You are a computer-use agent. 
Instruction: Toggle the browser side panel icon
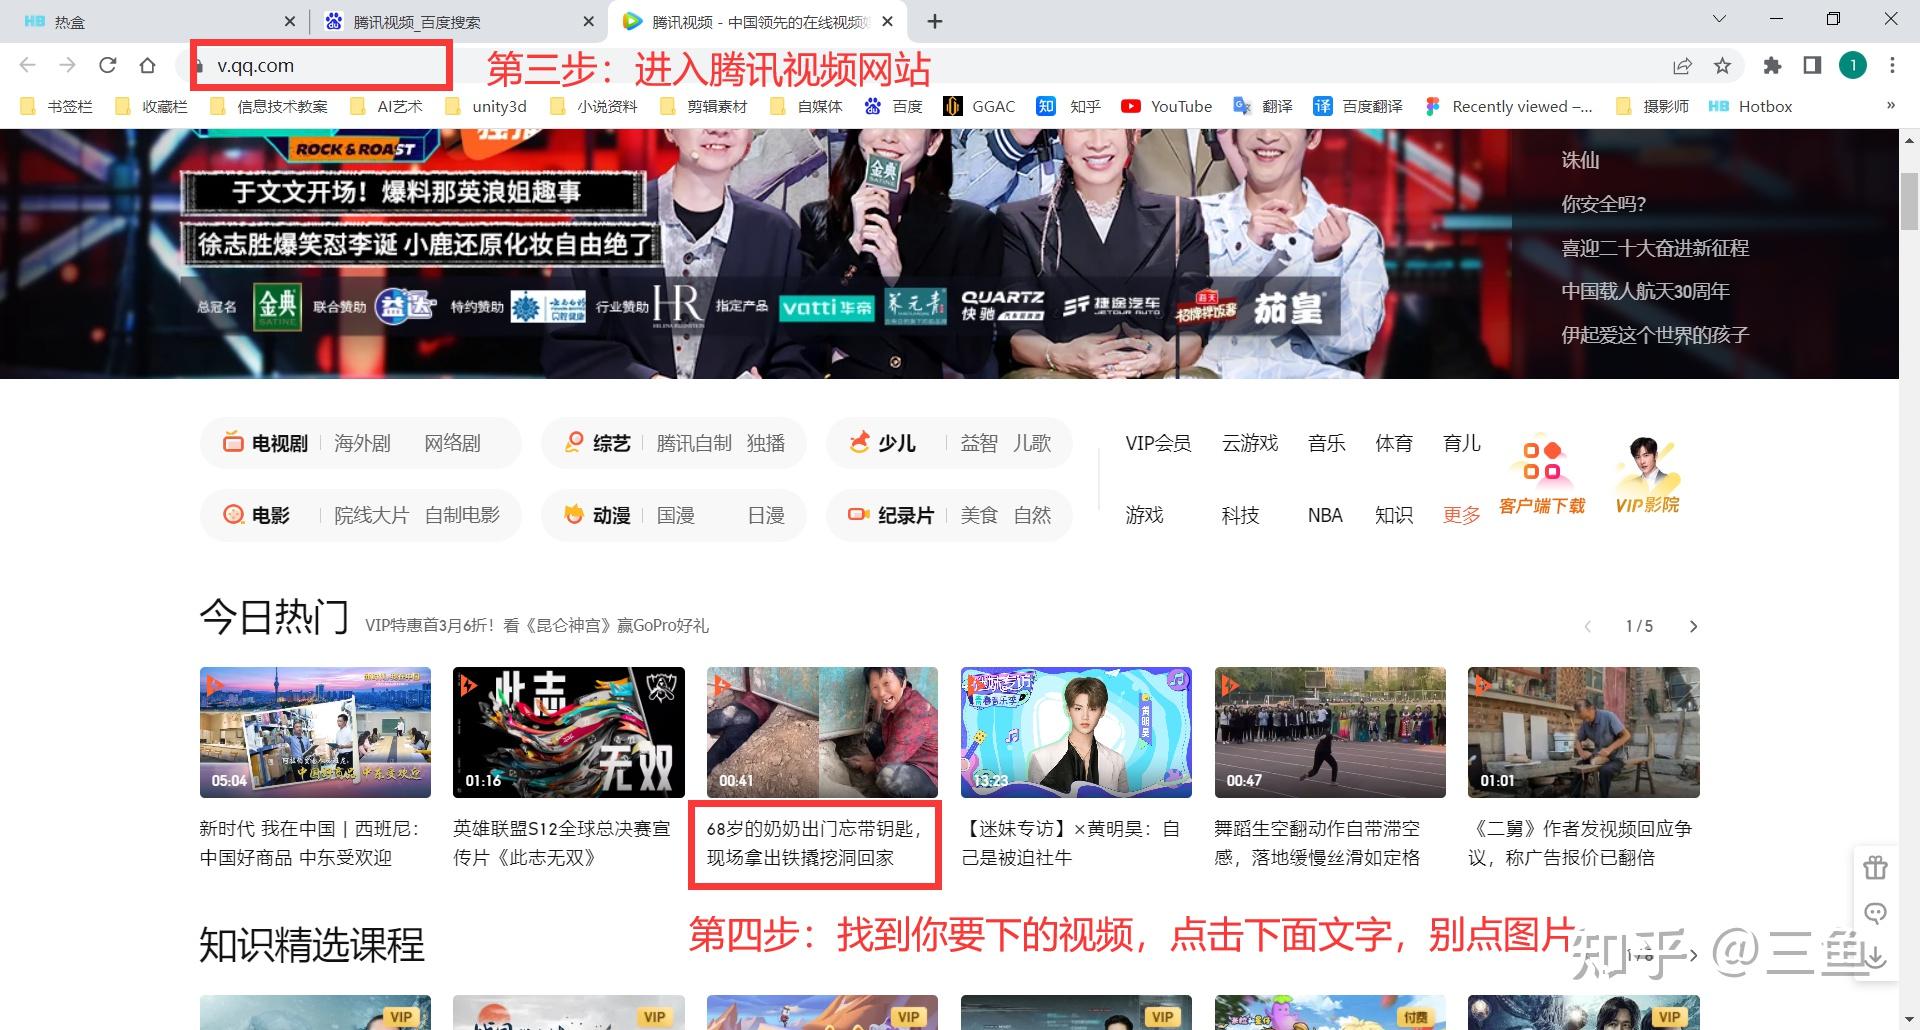[x=1812, y=66]
